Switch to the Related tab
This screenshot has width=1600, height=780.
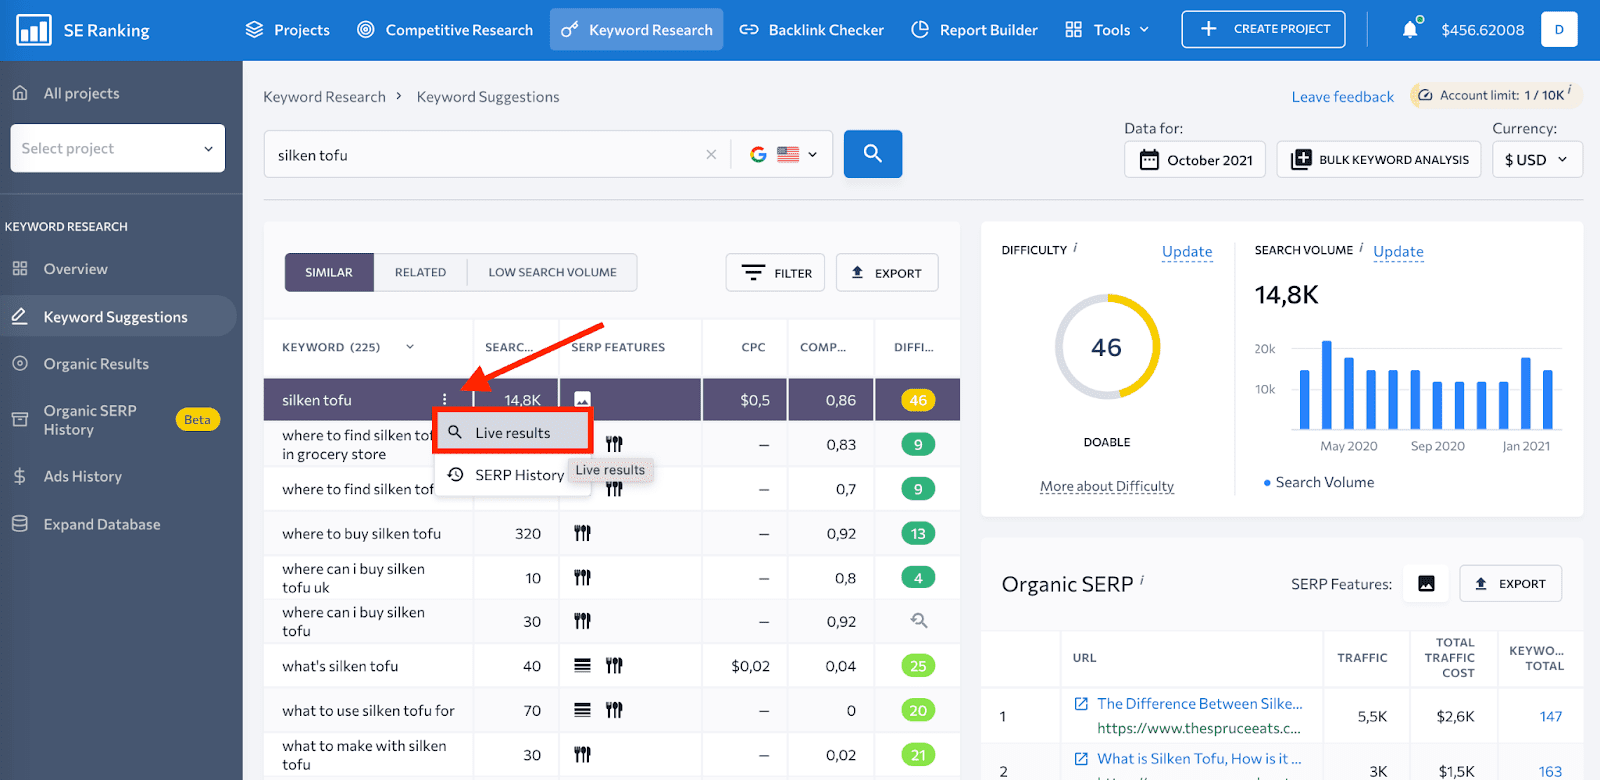tap(420, 272)
